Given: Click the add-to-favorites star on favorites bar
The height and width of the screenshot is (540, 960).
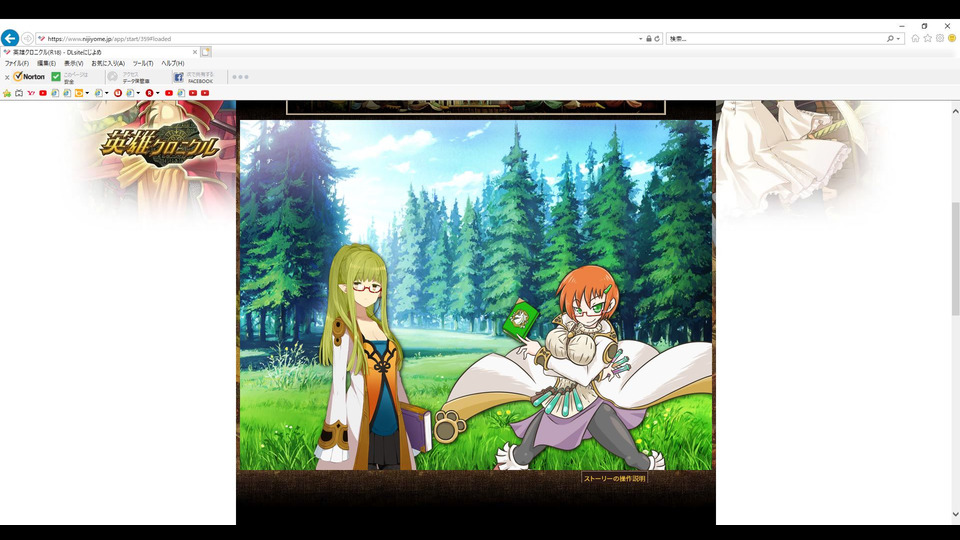Looking at the screenshot, I should point(7,93).
